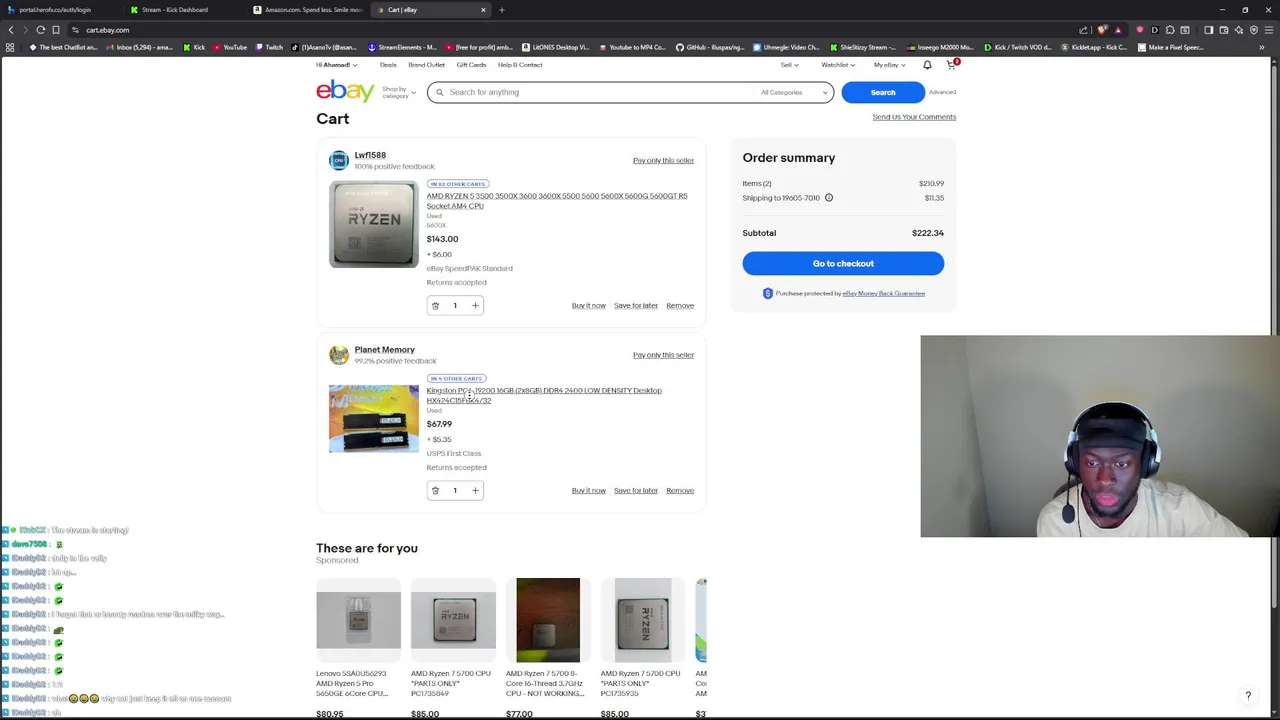This screenshot has width=1280, height=720.
Task: Open the Kingston RAM product thumbnail
Action: [x=374, y=418]
